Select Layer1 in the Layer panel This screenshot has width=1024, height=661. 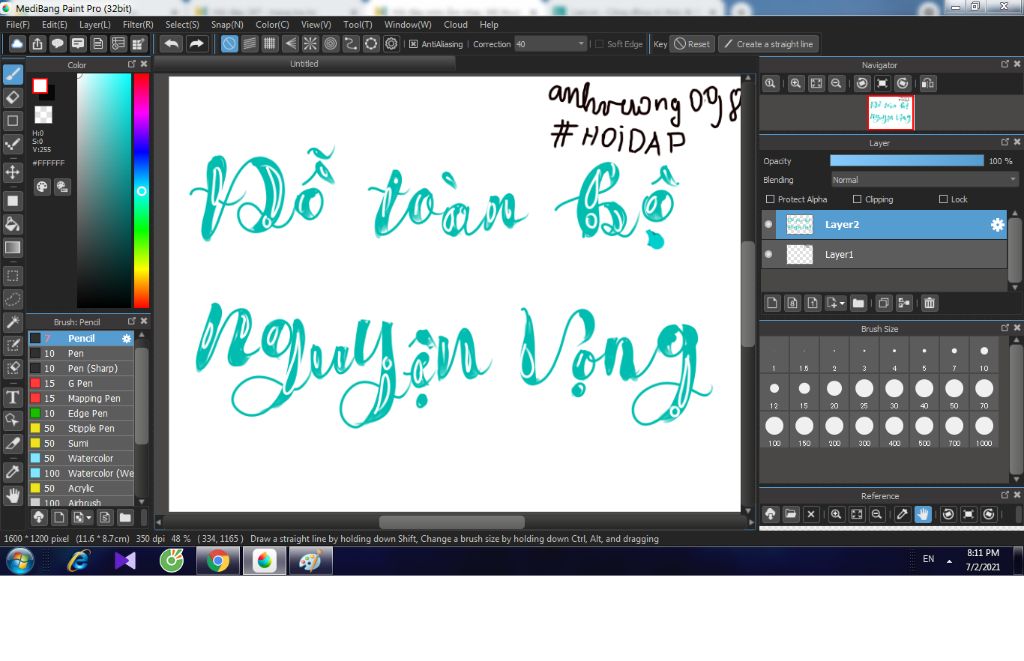pyautogui.click(x=884, y=254)
